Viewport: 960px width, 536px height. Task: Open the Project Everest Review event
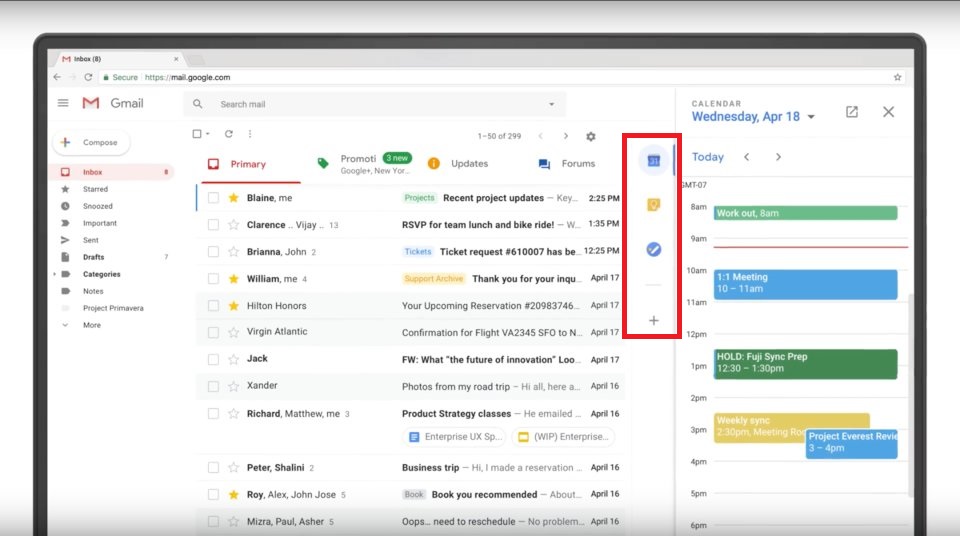pyautogui.click(x=852, y=444)
